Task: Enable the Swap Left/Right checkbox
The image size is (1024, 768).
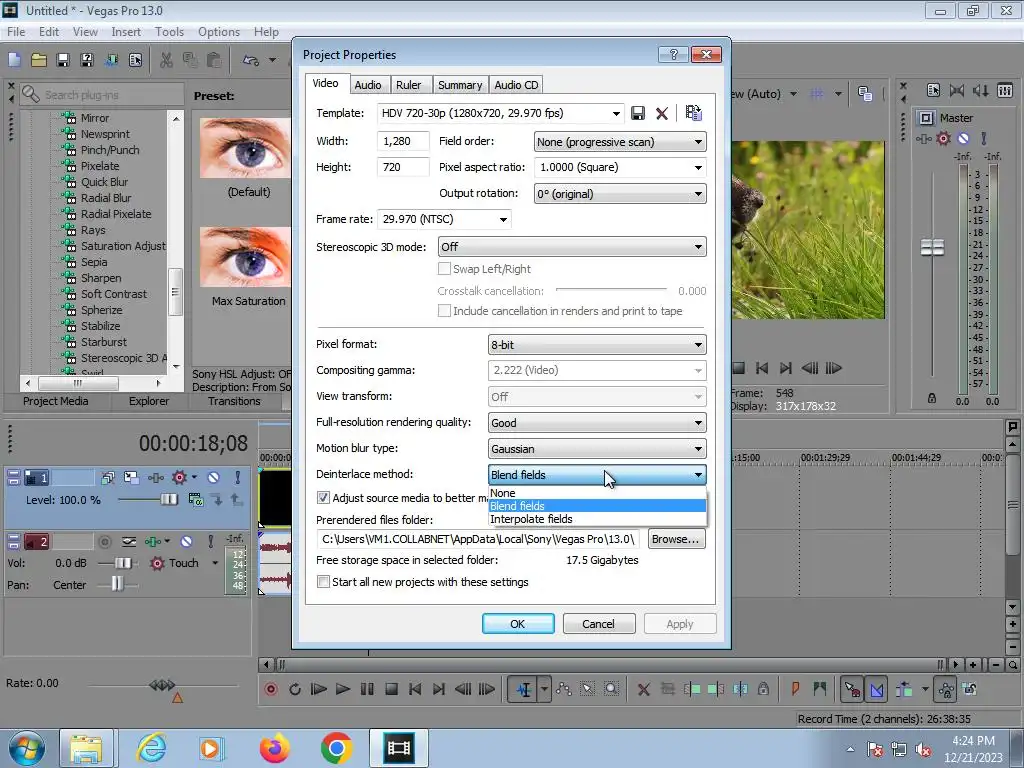Action: click(444, 268)
